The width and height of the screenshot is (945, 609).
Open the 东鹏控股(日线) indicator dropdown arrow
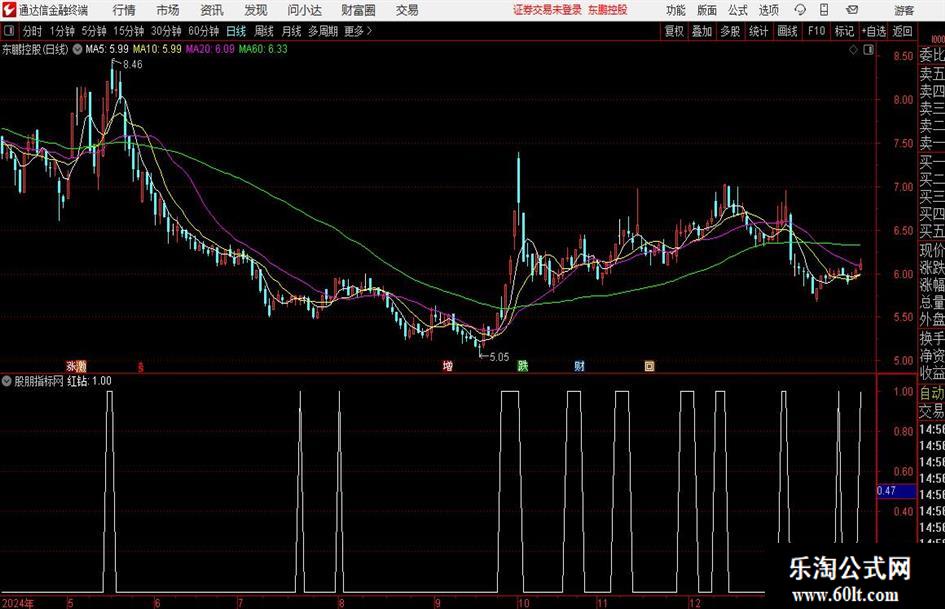(77, 49)
